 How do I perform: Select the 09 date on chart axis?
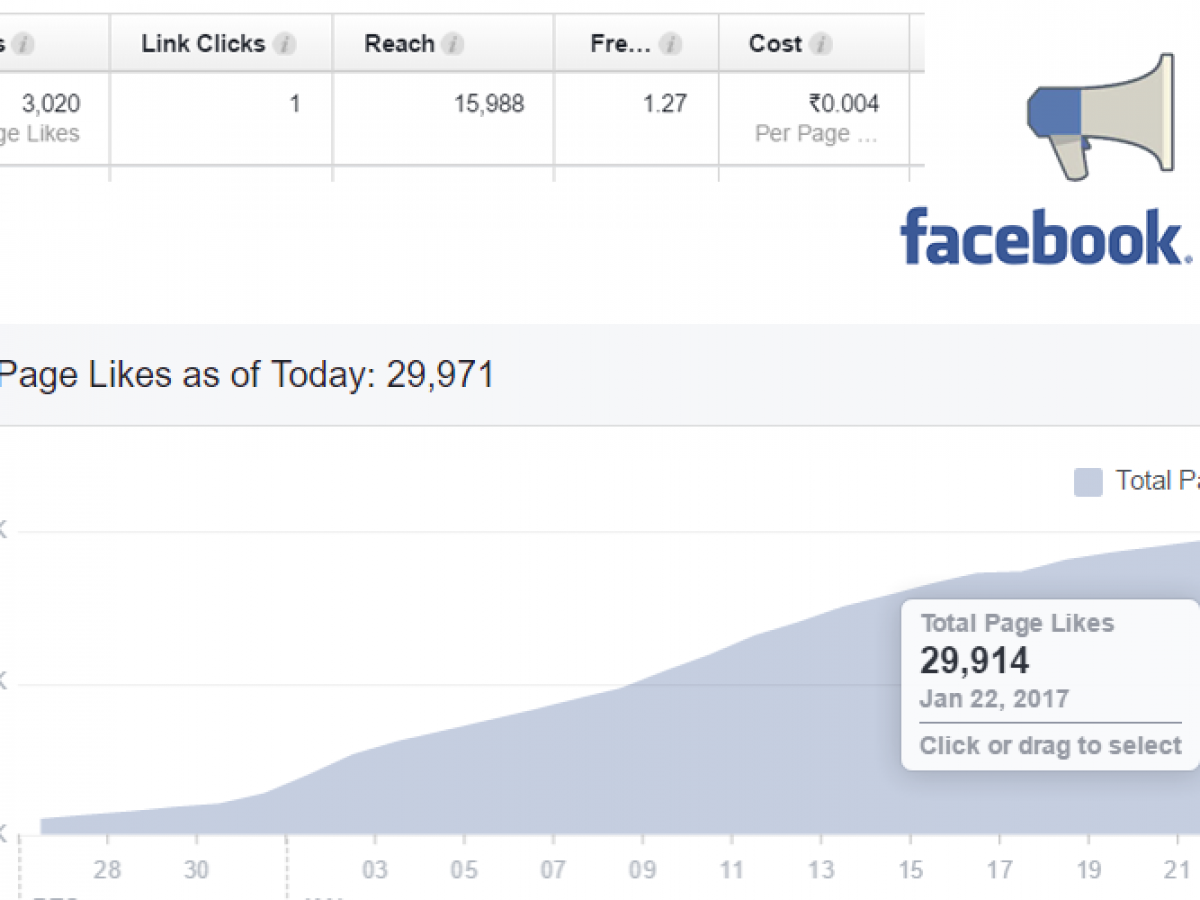coord(643,870)
